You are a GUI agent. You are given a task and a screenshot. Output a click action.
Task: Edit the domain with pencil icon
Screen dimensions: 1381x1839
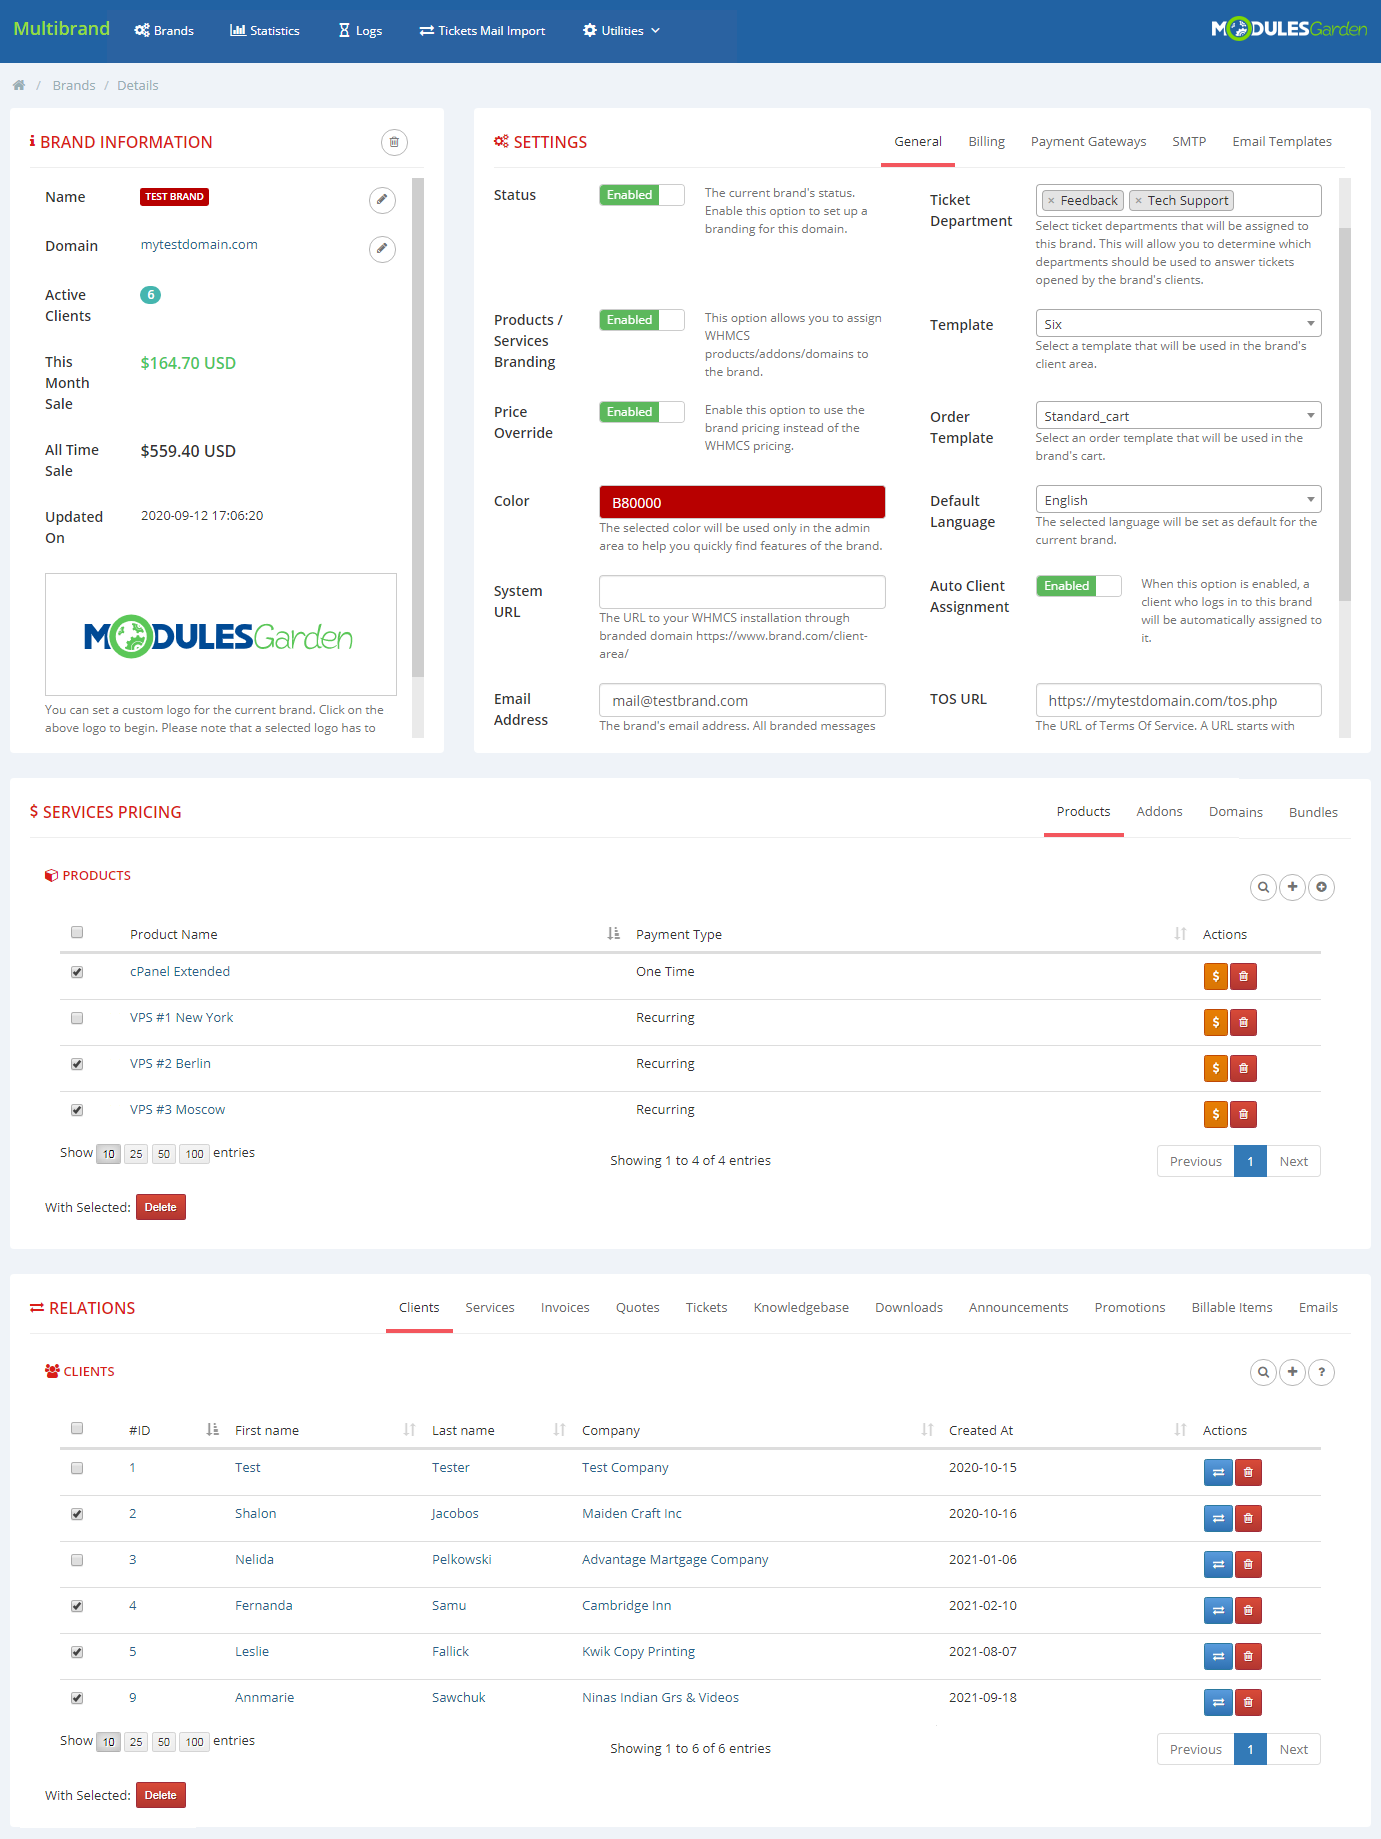coord(382,249)
